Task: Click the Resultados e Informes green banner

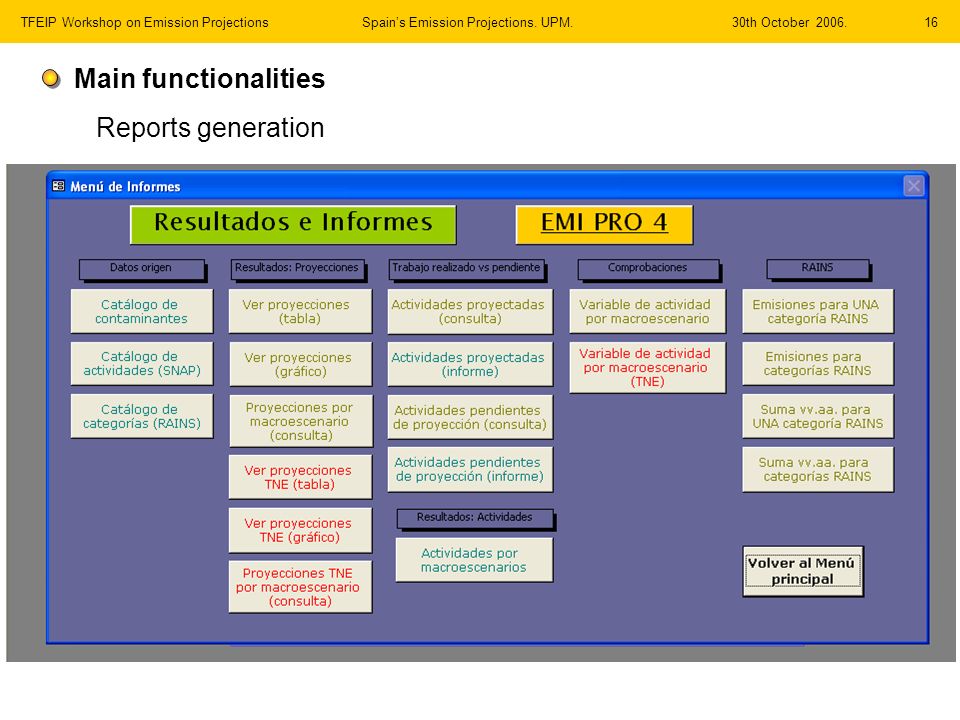Action: point(293,224)
